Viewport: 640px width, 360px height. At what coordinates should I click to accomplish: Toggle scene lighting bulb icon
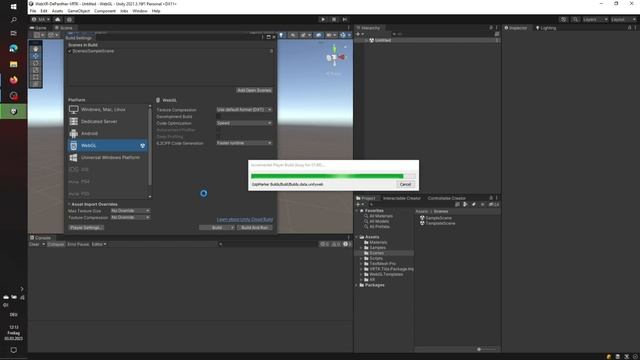pos(281,35)
